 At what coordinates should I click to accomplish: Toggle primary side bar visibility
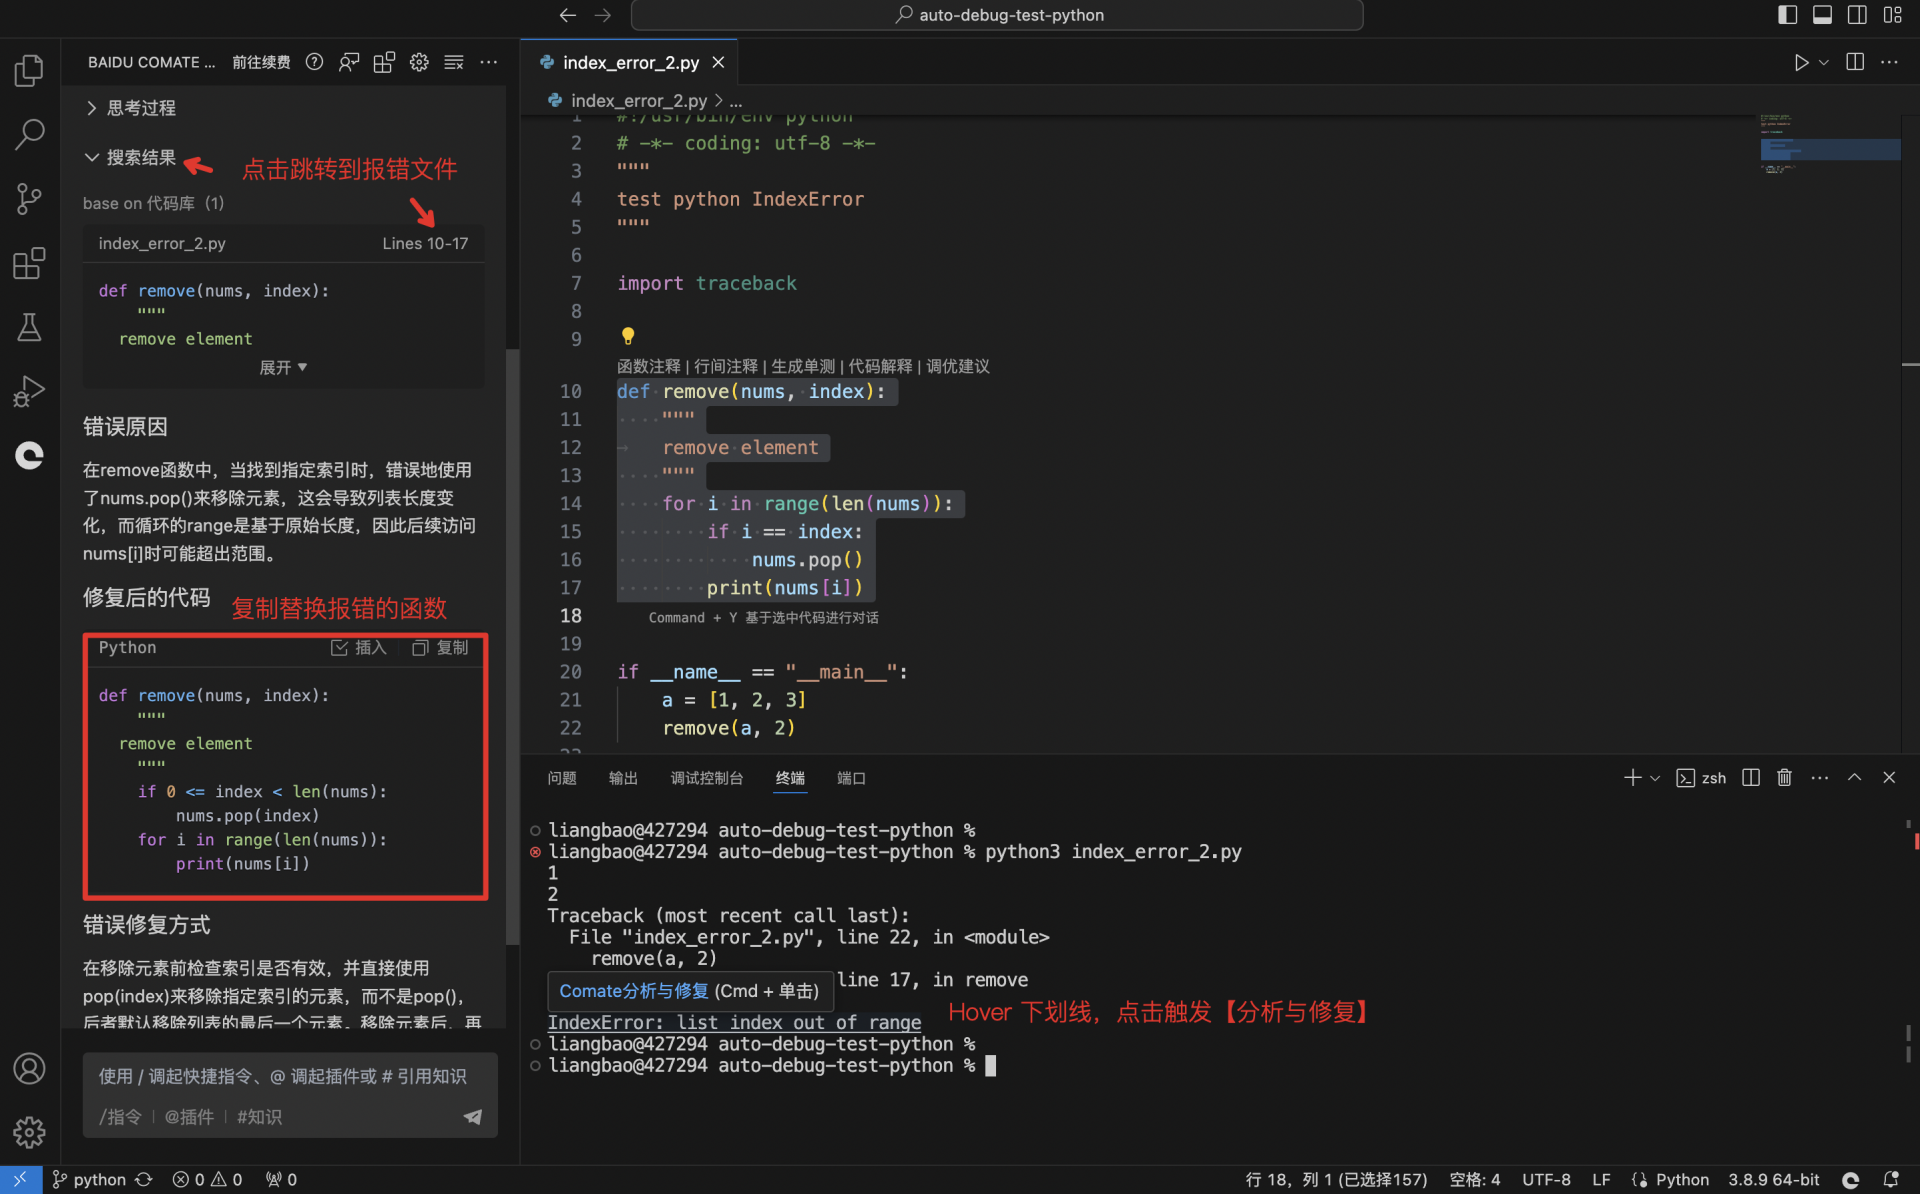(1788, 15)
